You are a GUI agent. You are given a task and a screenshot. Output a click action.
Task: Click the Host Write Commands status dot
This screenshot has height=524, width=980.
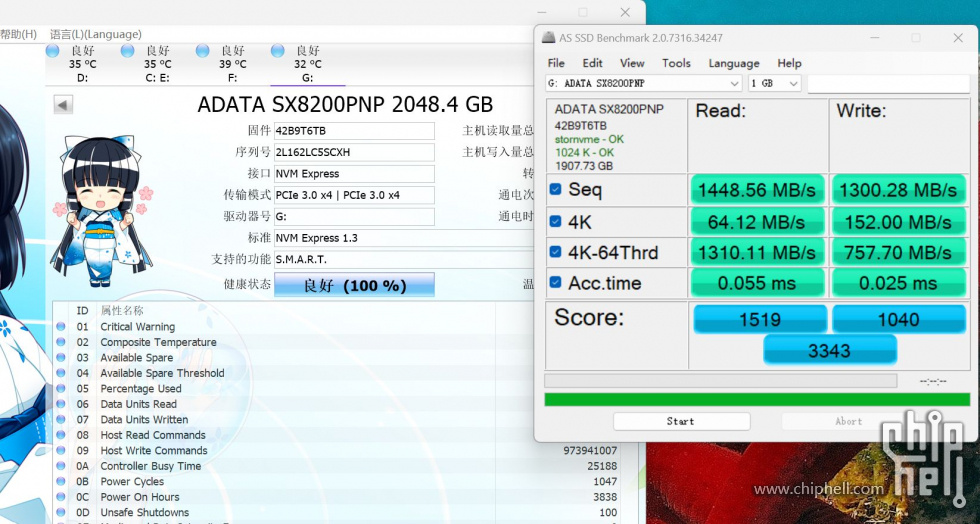[61, 450]
